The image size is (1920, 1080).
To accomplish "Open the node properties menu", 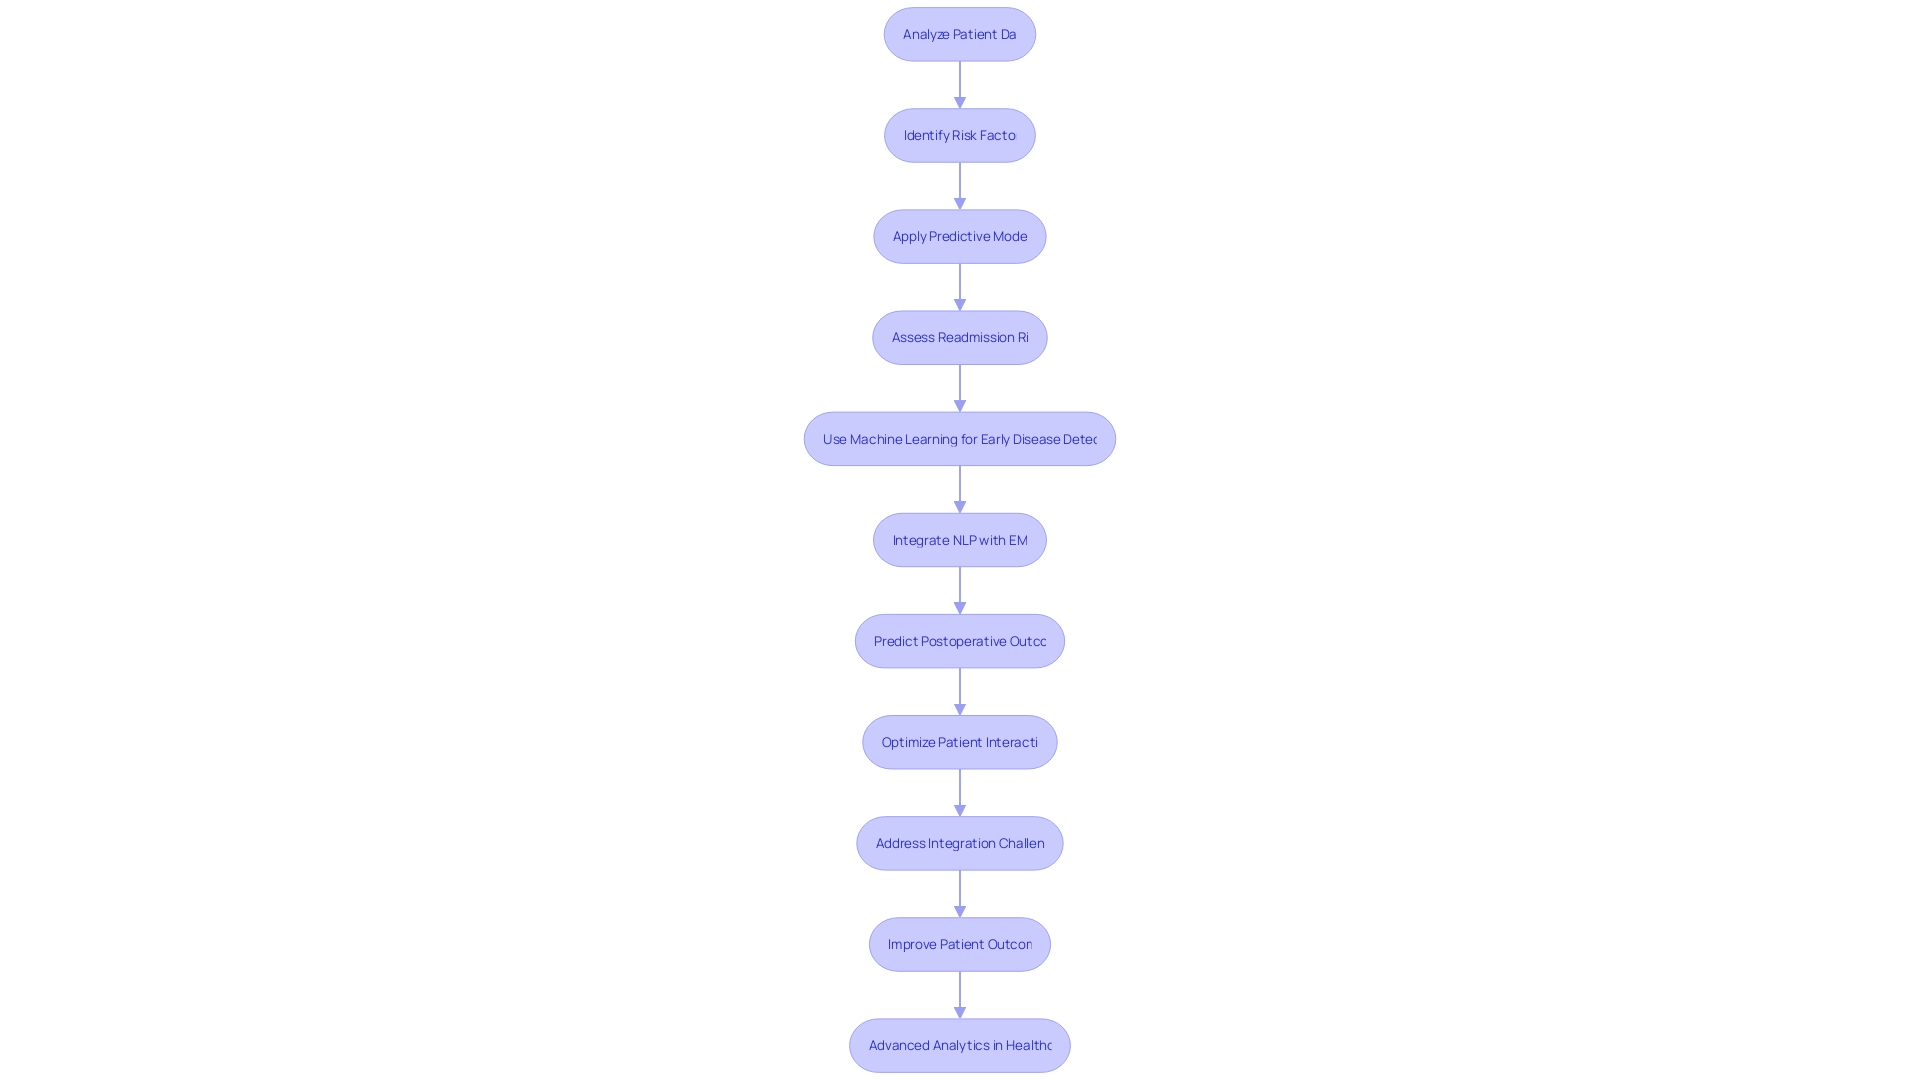I will tap(960, 33).
